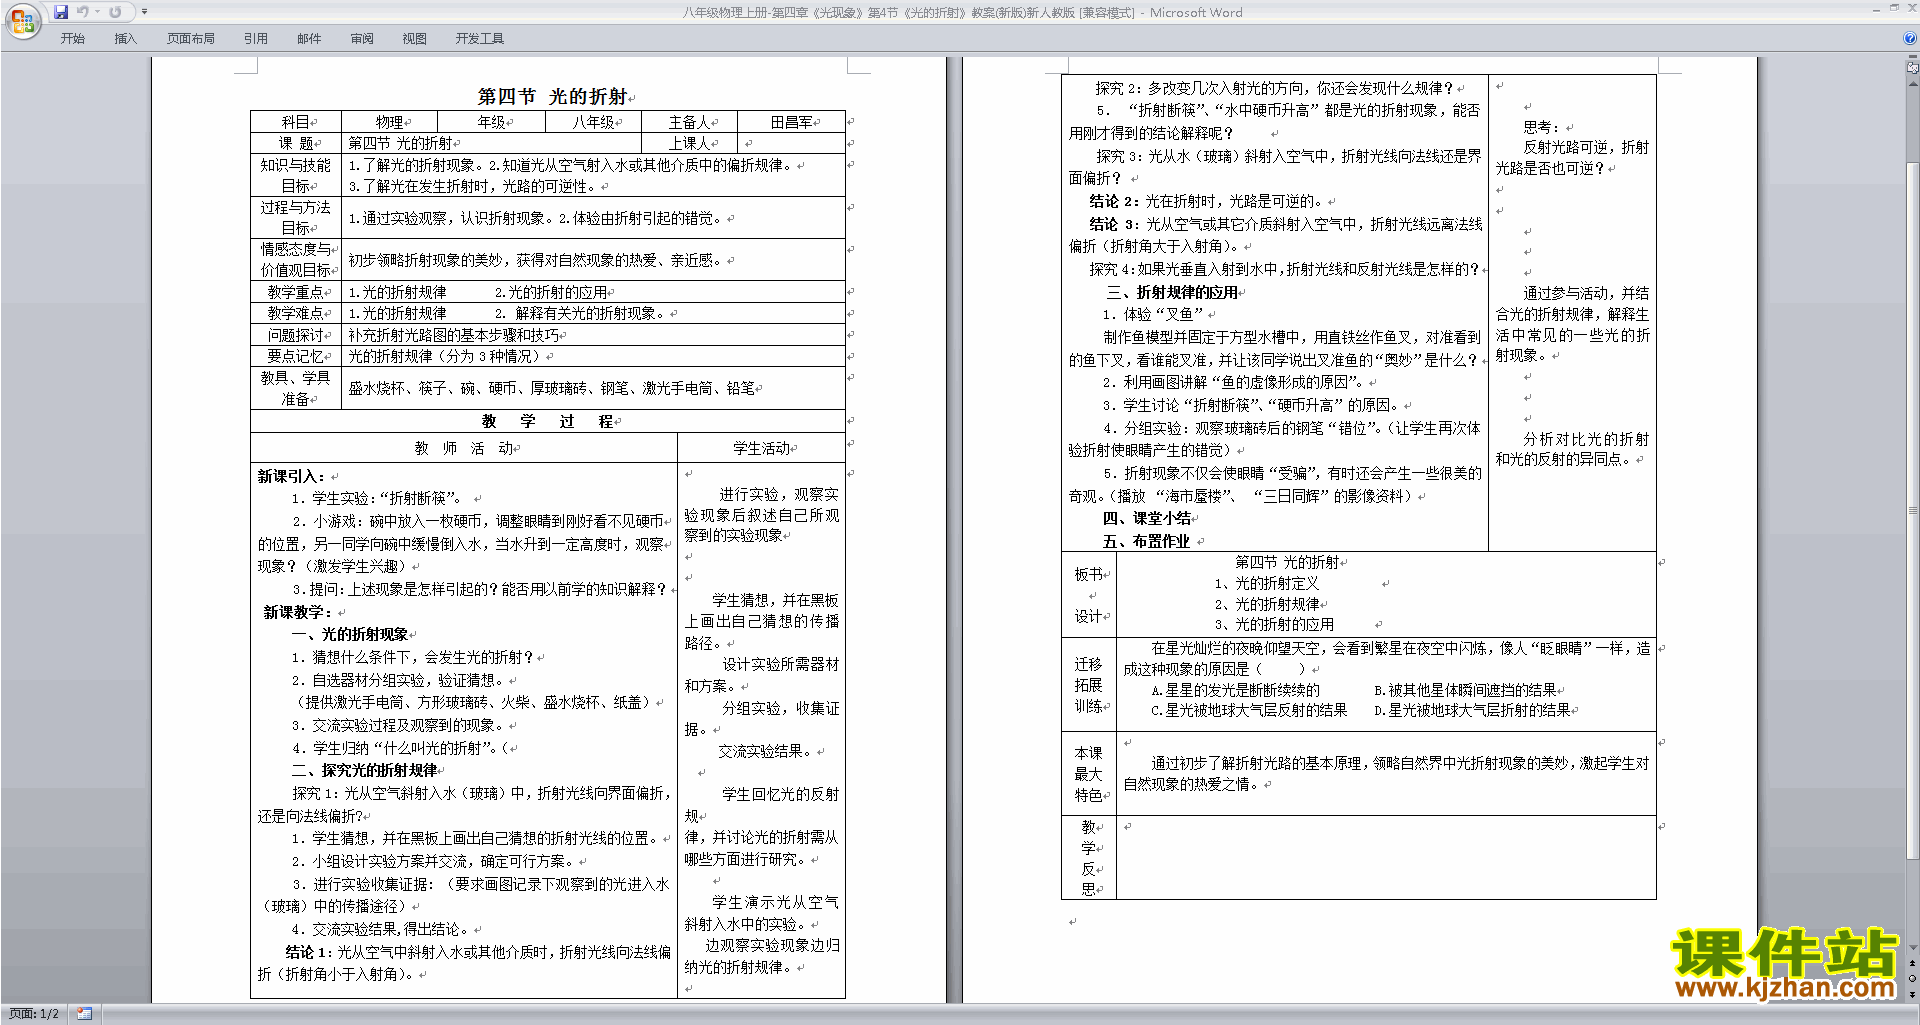Image resolution: width=1920 pixels, height=1025 pixels.
Task: Click the line 2、光的折射规律 in 板书 section
Action: (1267, 604)
